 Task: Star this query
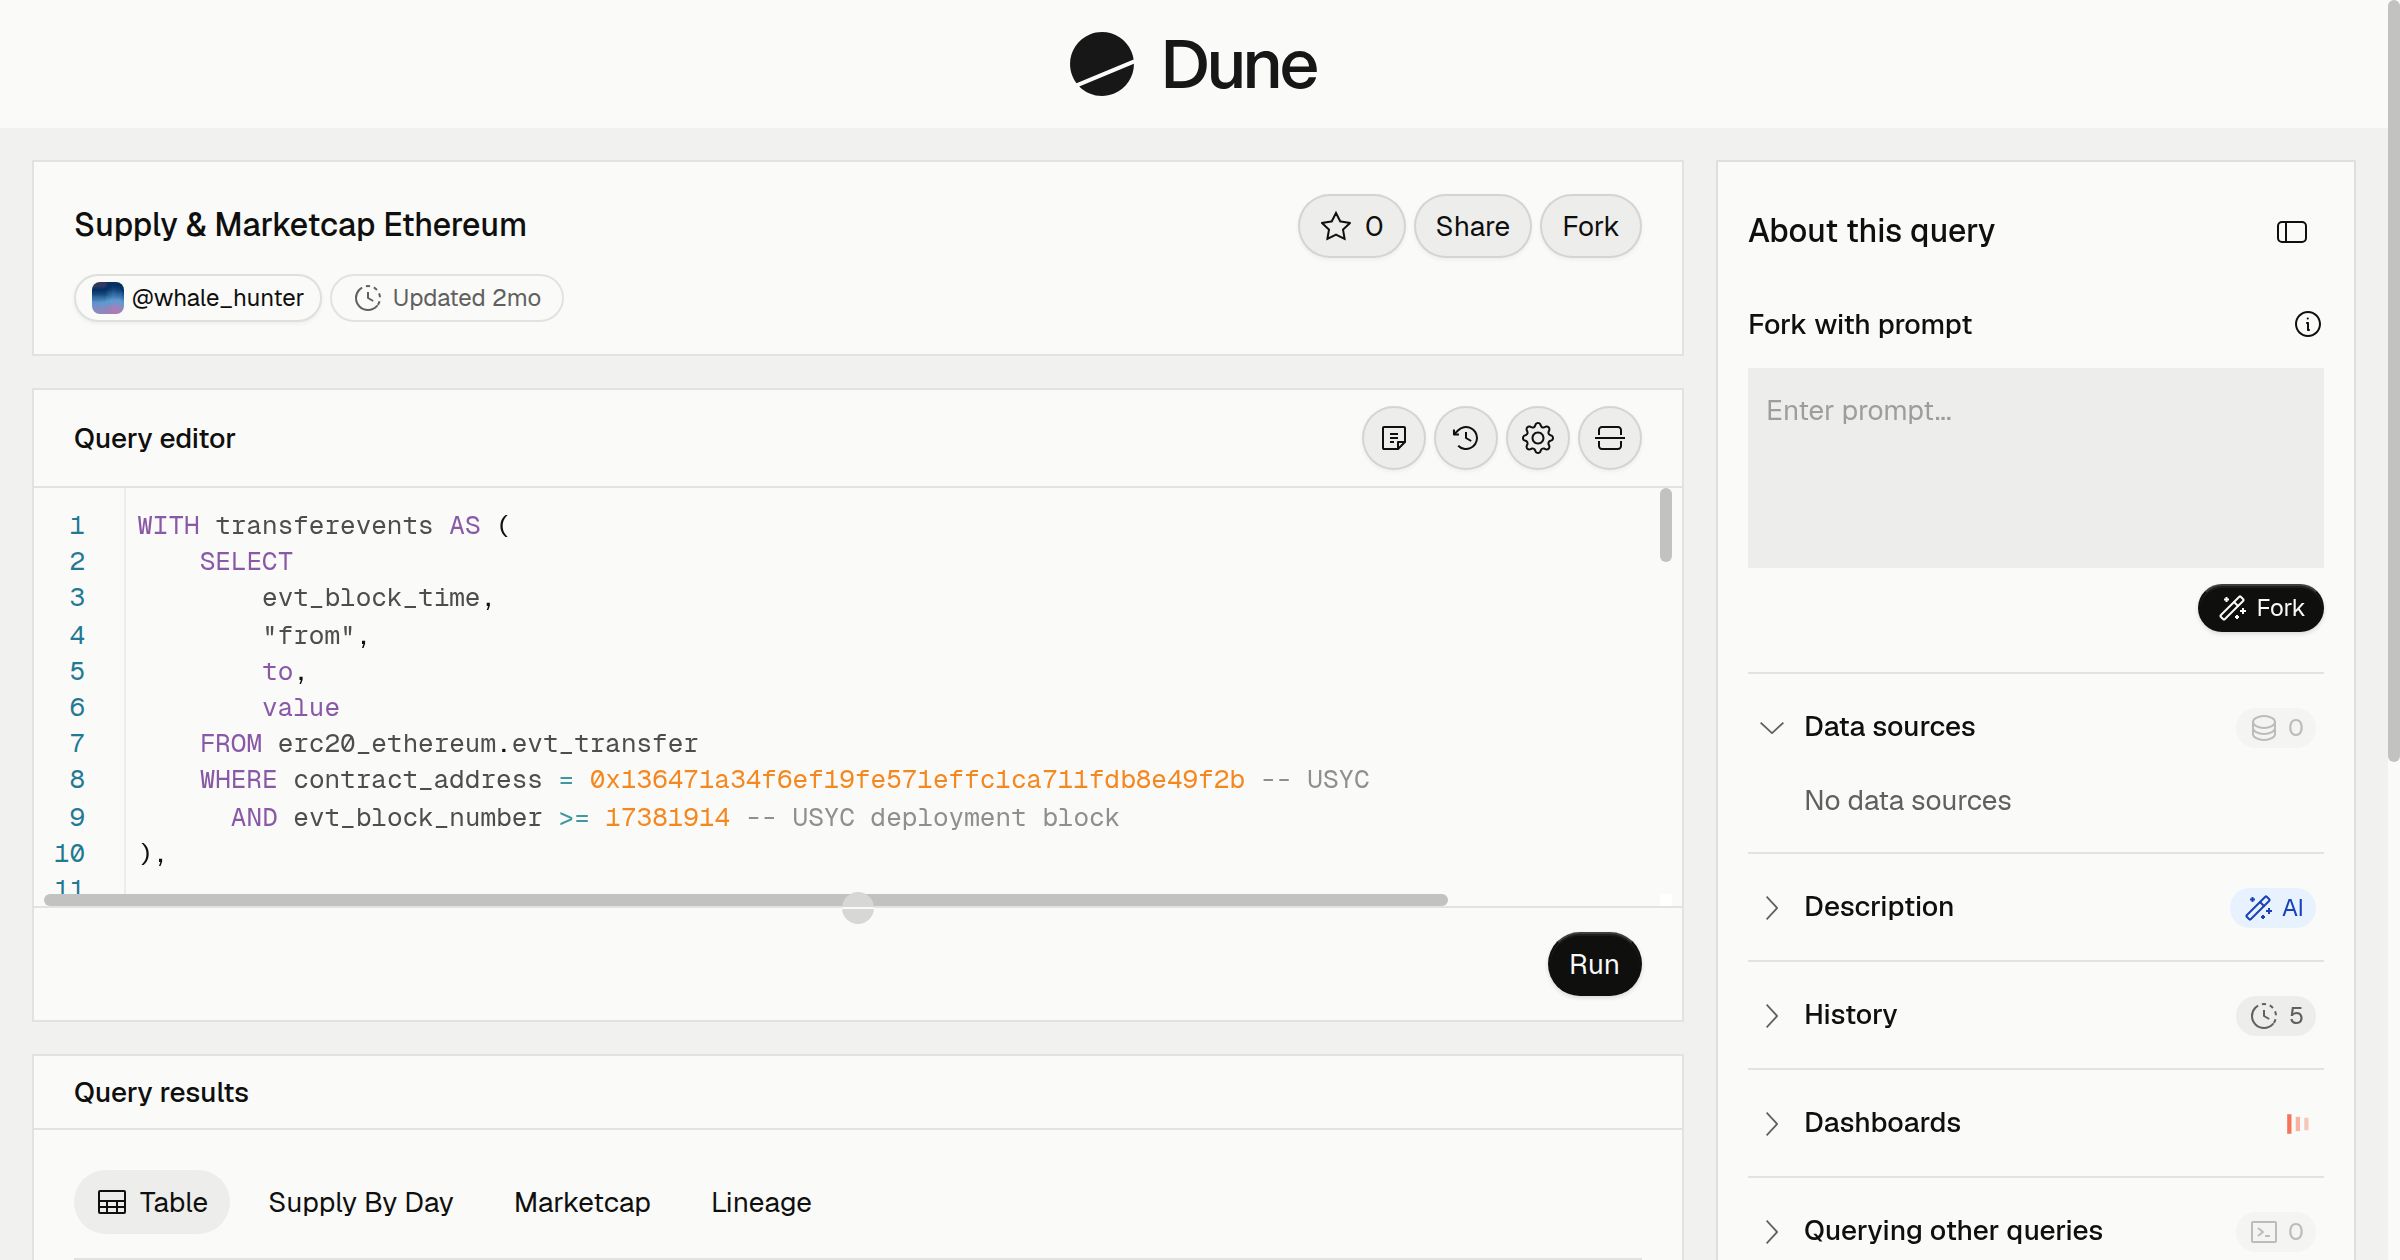point(1351,226)
